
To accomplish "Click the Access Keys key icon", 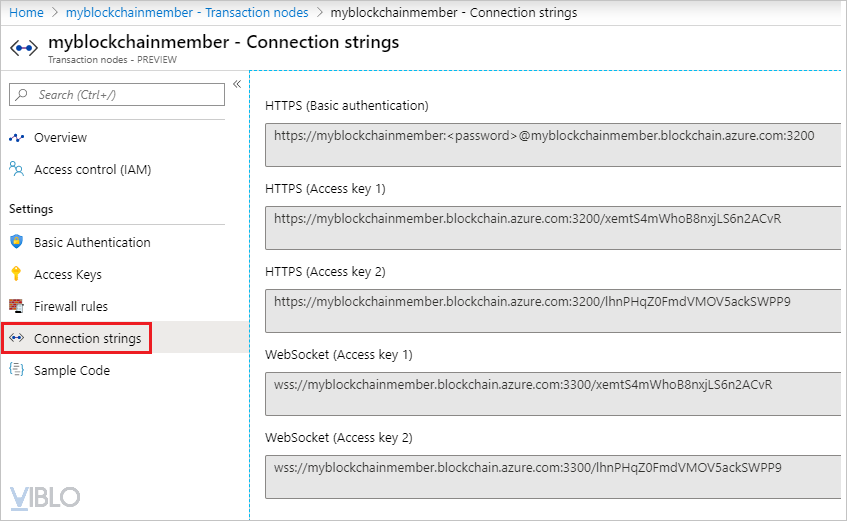I will pyautogui.click(x=16, y=274).
